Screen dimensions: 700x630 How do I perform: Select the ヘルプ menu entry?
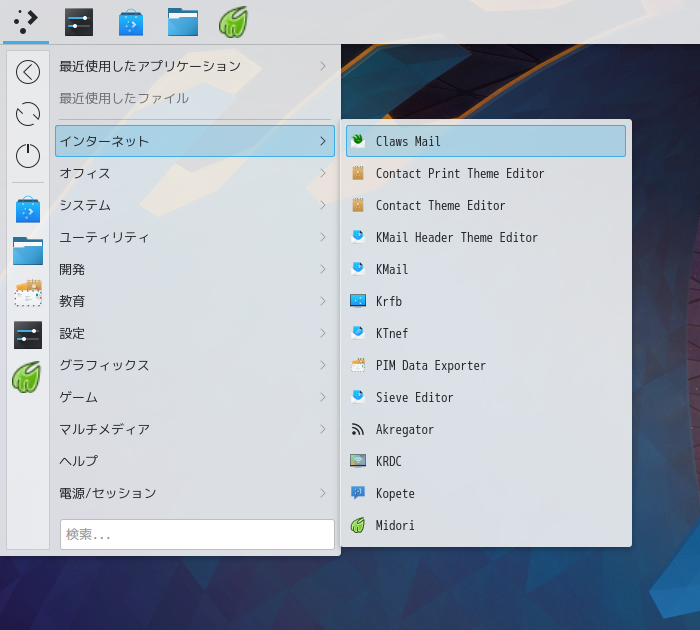(x=195, y=461)
